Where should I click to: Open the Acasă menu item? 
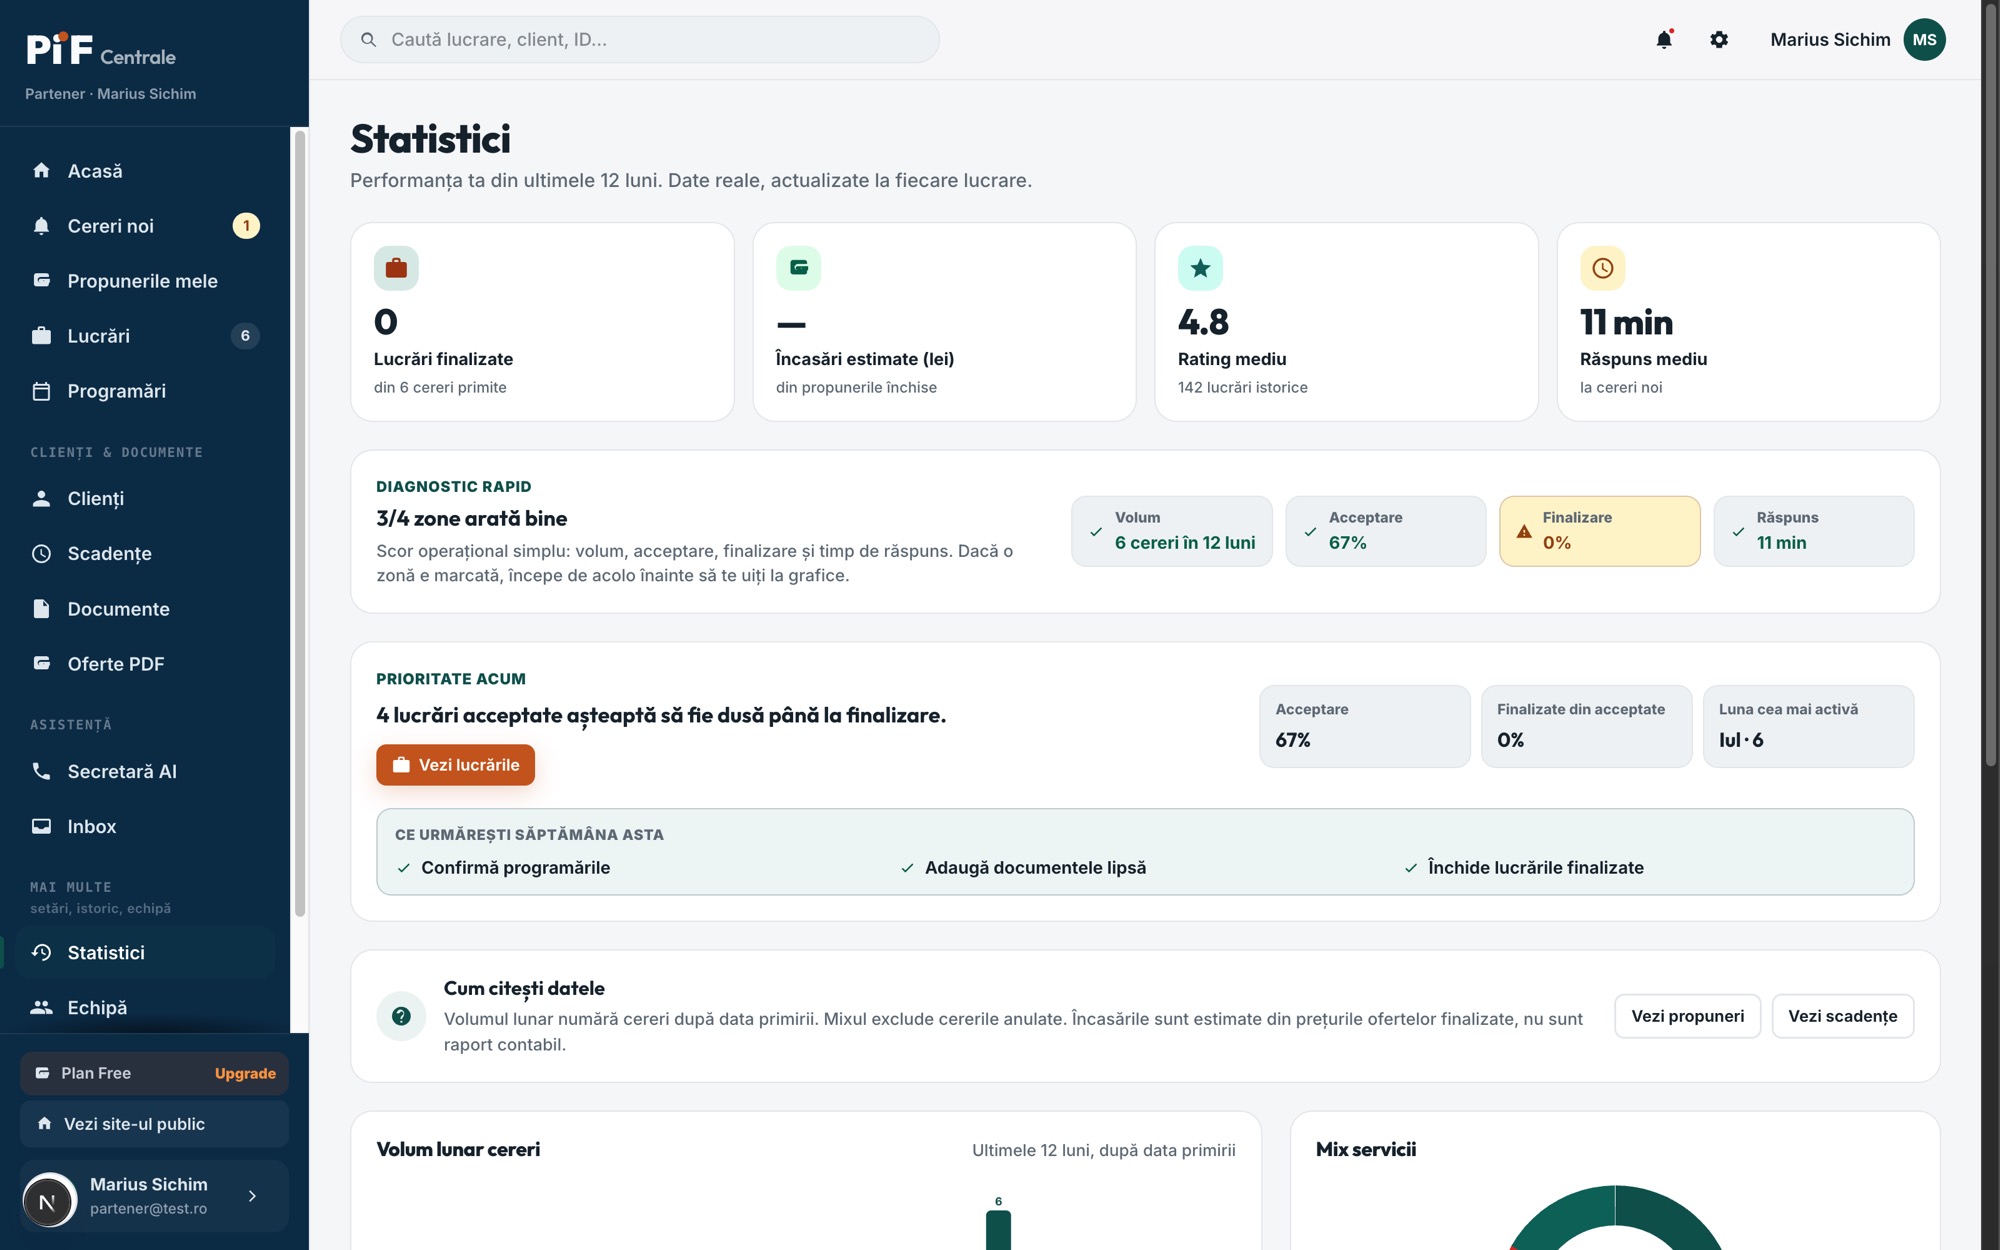point(145,170)
